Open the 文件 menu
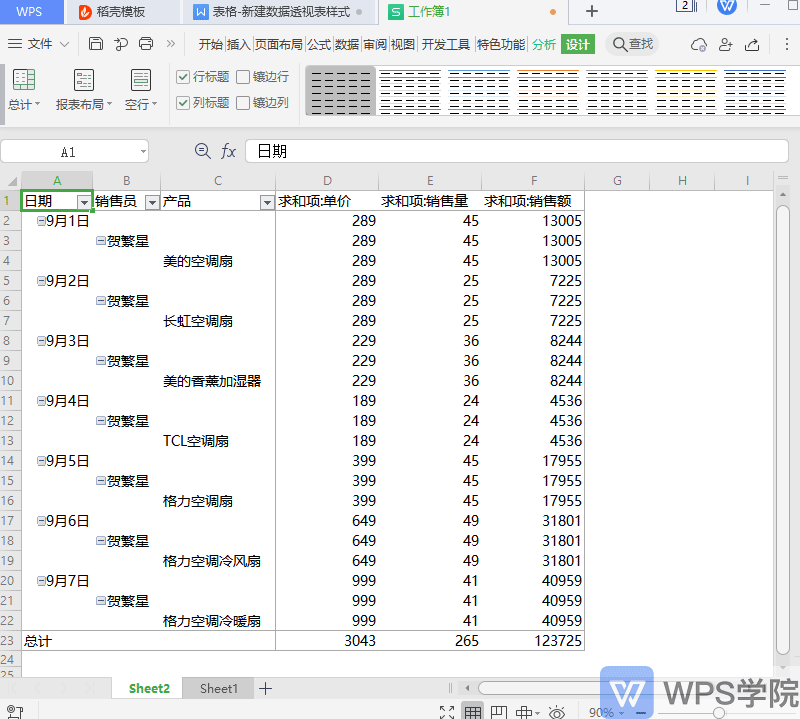 point(38,44)
